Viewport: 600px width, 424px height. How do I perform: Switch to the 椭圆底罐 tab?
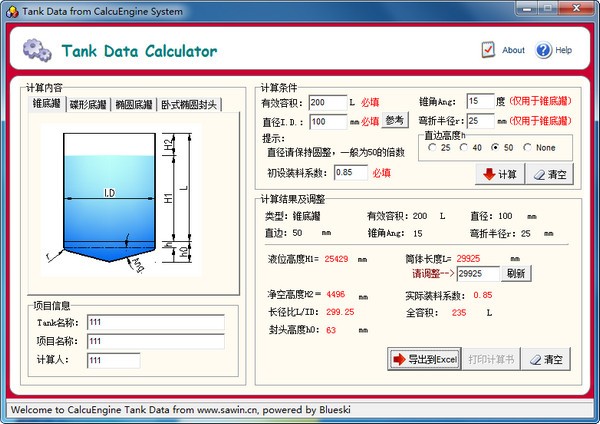coord(133,104)
